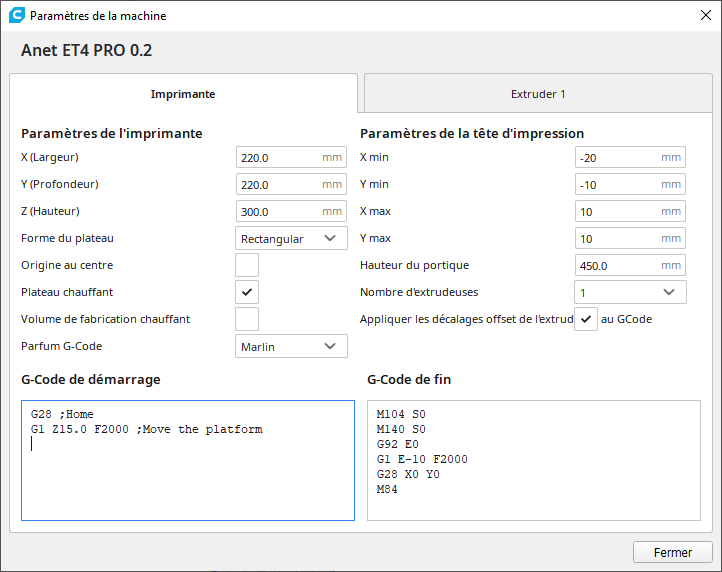Edit the Y (Profondeur) field
722x572 pixels.
point(291,184)
